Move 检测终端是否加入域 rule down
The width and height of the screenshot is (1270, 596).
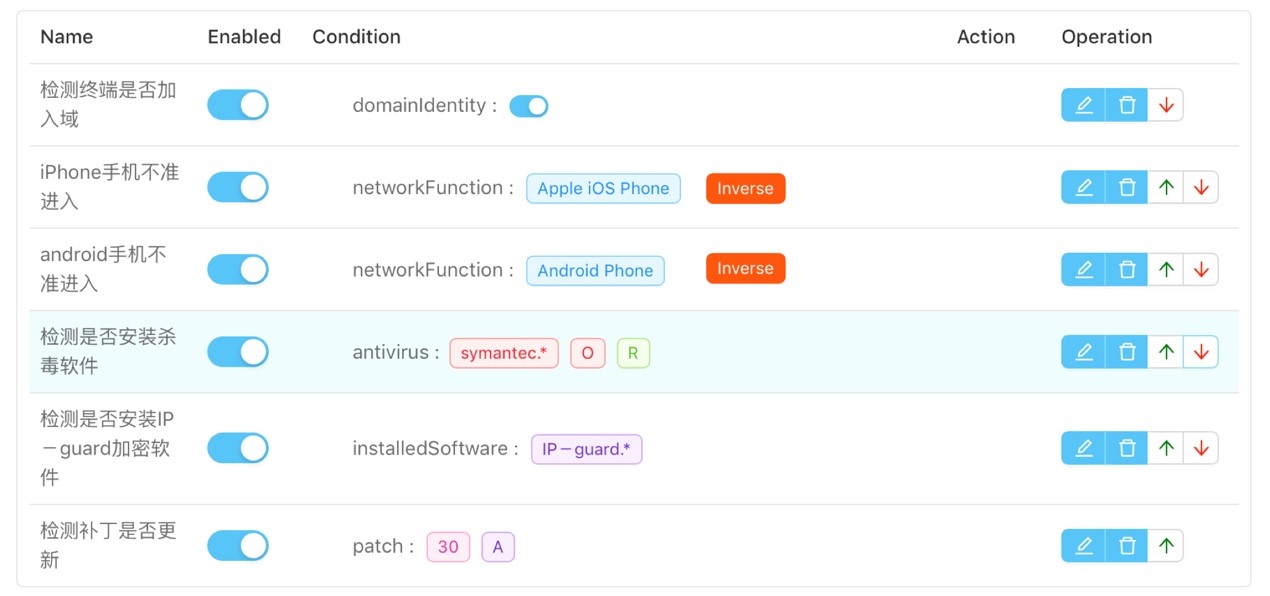click(x=1166, y=105)
